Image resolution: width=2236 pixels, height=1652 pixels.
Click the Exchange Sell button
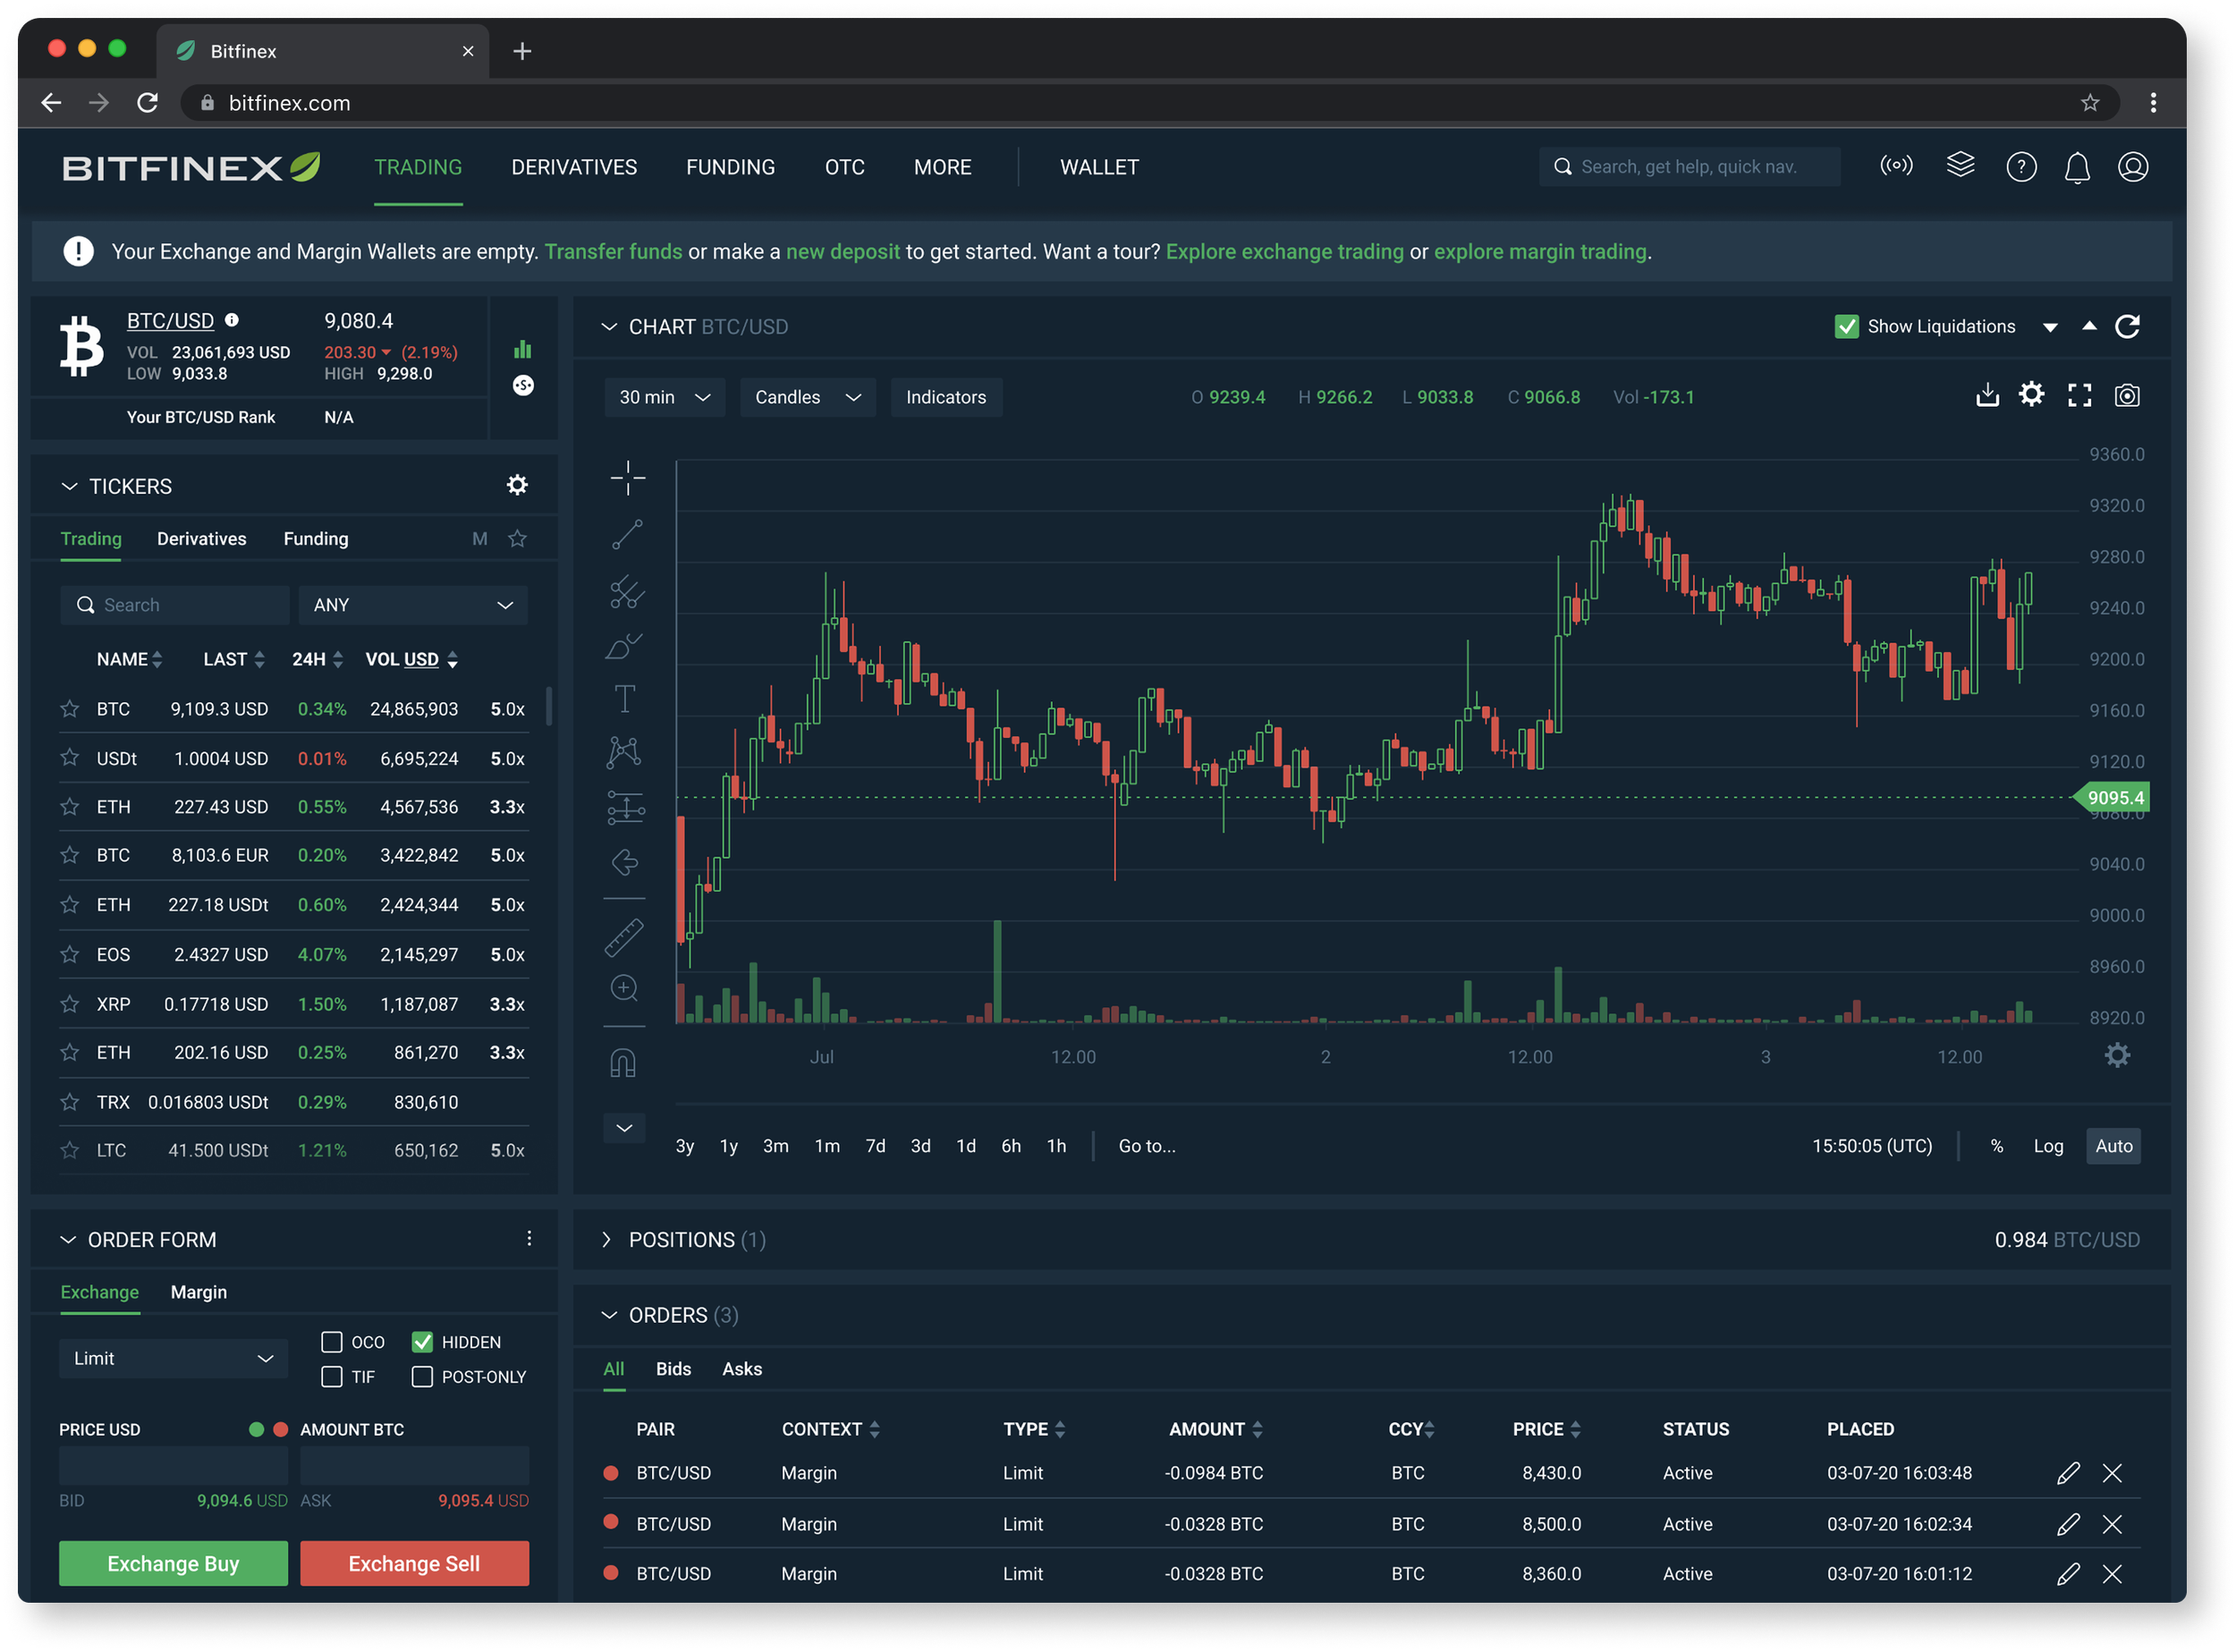click(414, 1563)
